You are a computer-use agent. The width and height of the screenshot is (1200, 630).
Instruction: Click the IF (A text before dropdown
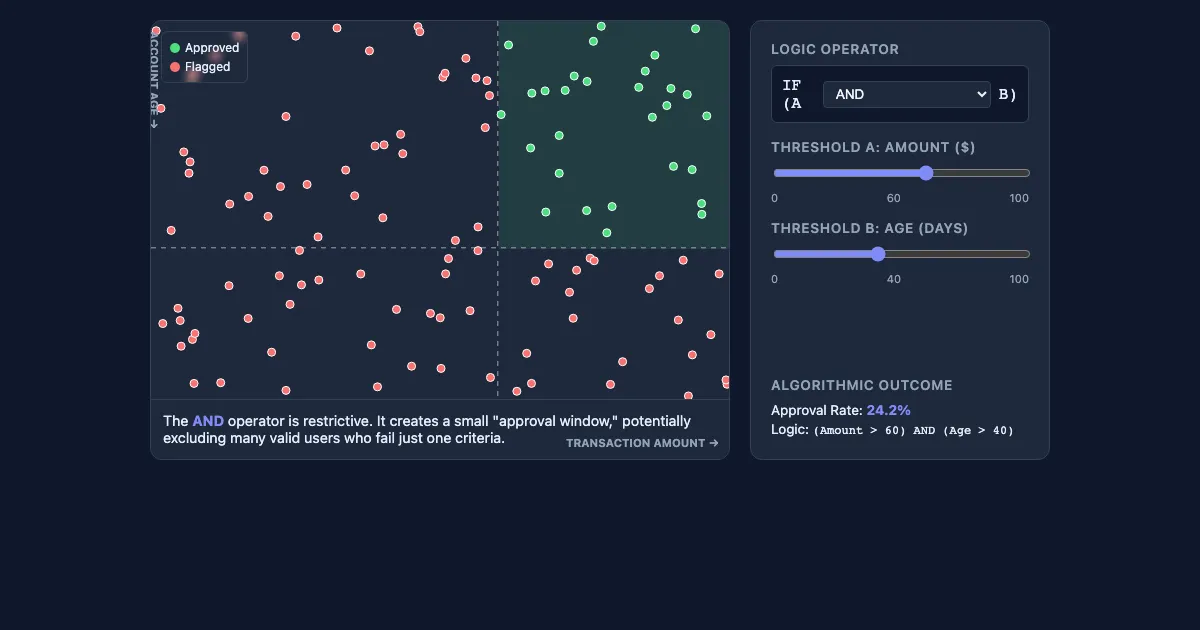792,94
